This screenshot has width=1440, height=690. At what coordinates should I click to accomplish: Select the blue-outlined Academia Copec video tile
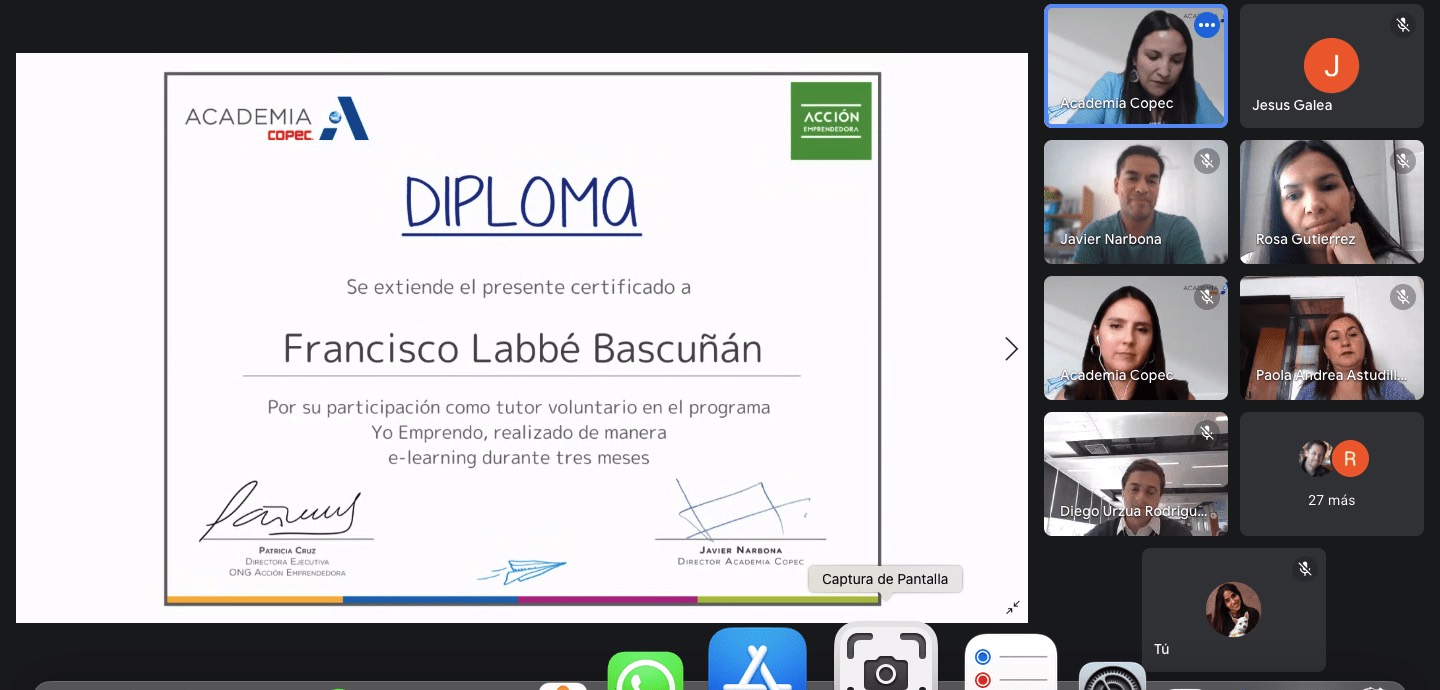pyautogui.click(x=1136, y=66)
